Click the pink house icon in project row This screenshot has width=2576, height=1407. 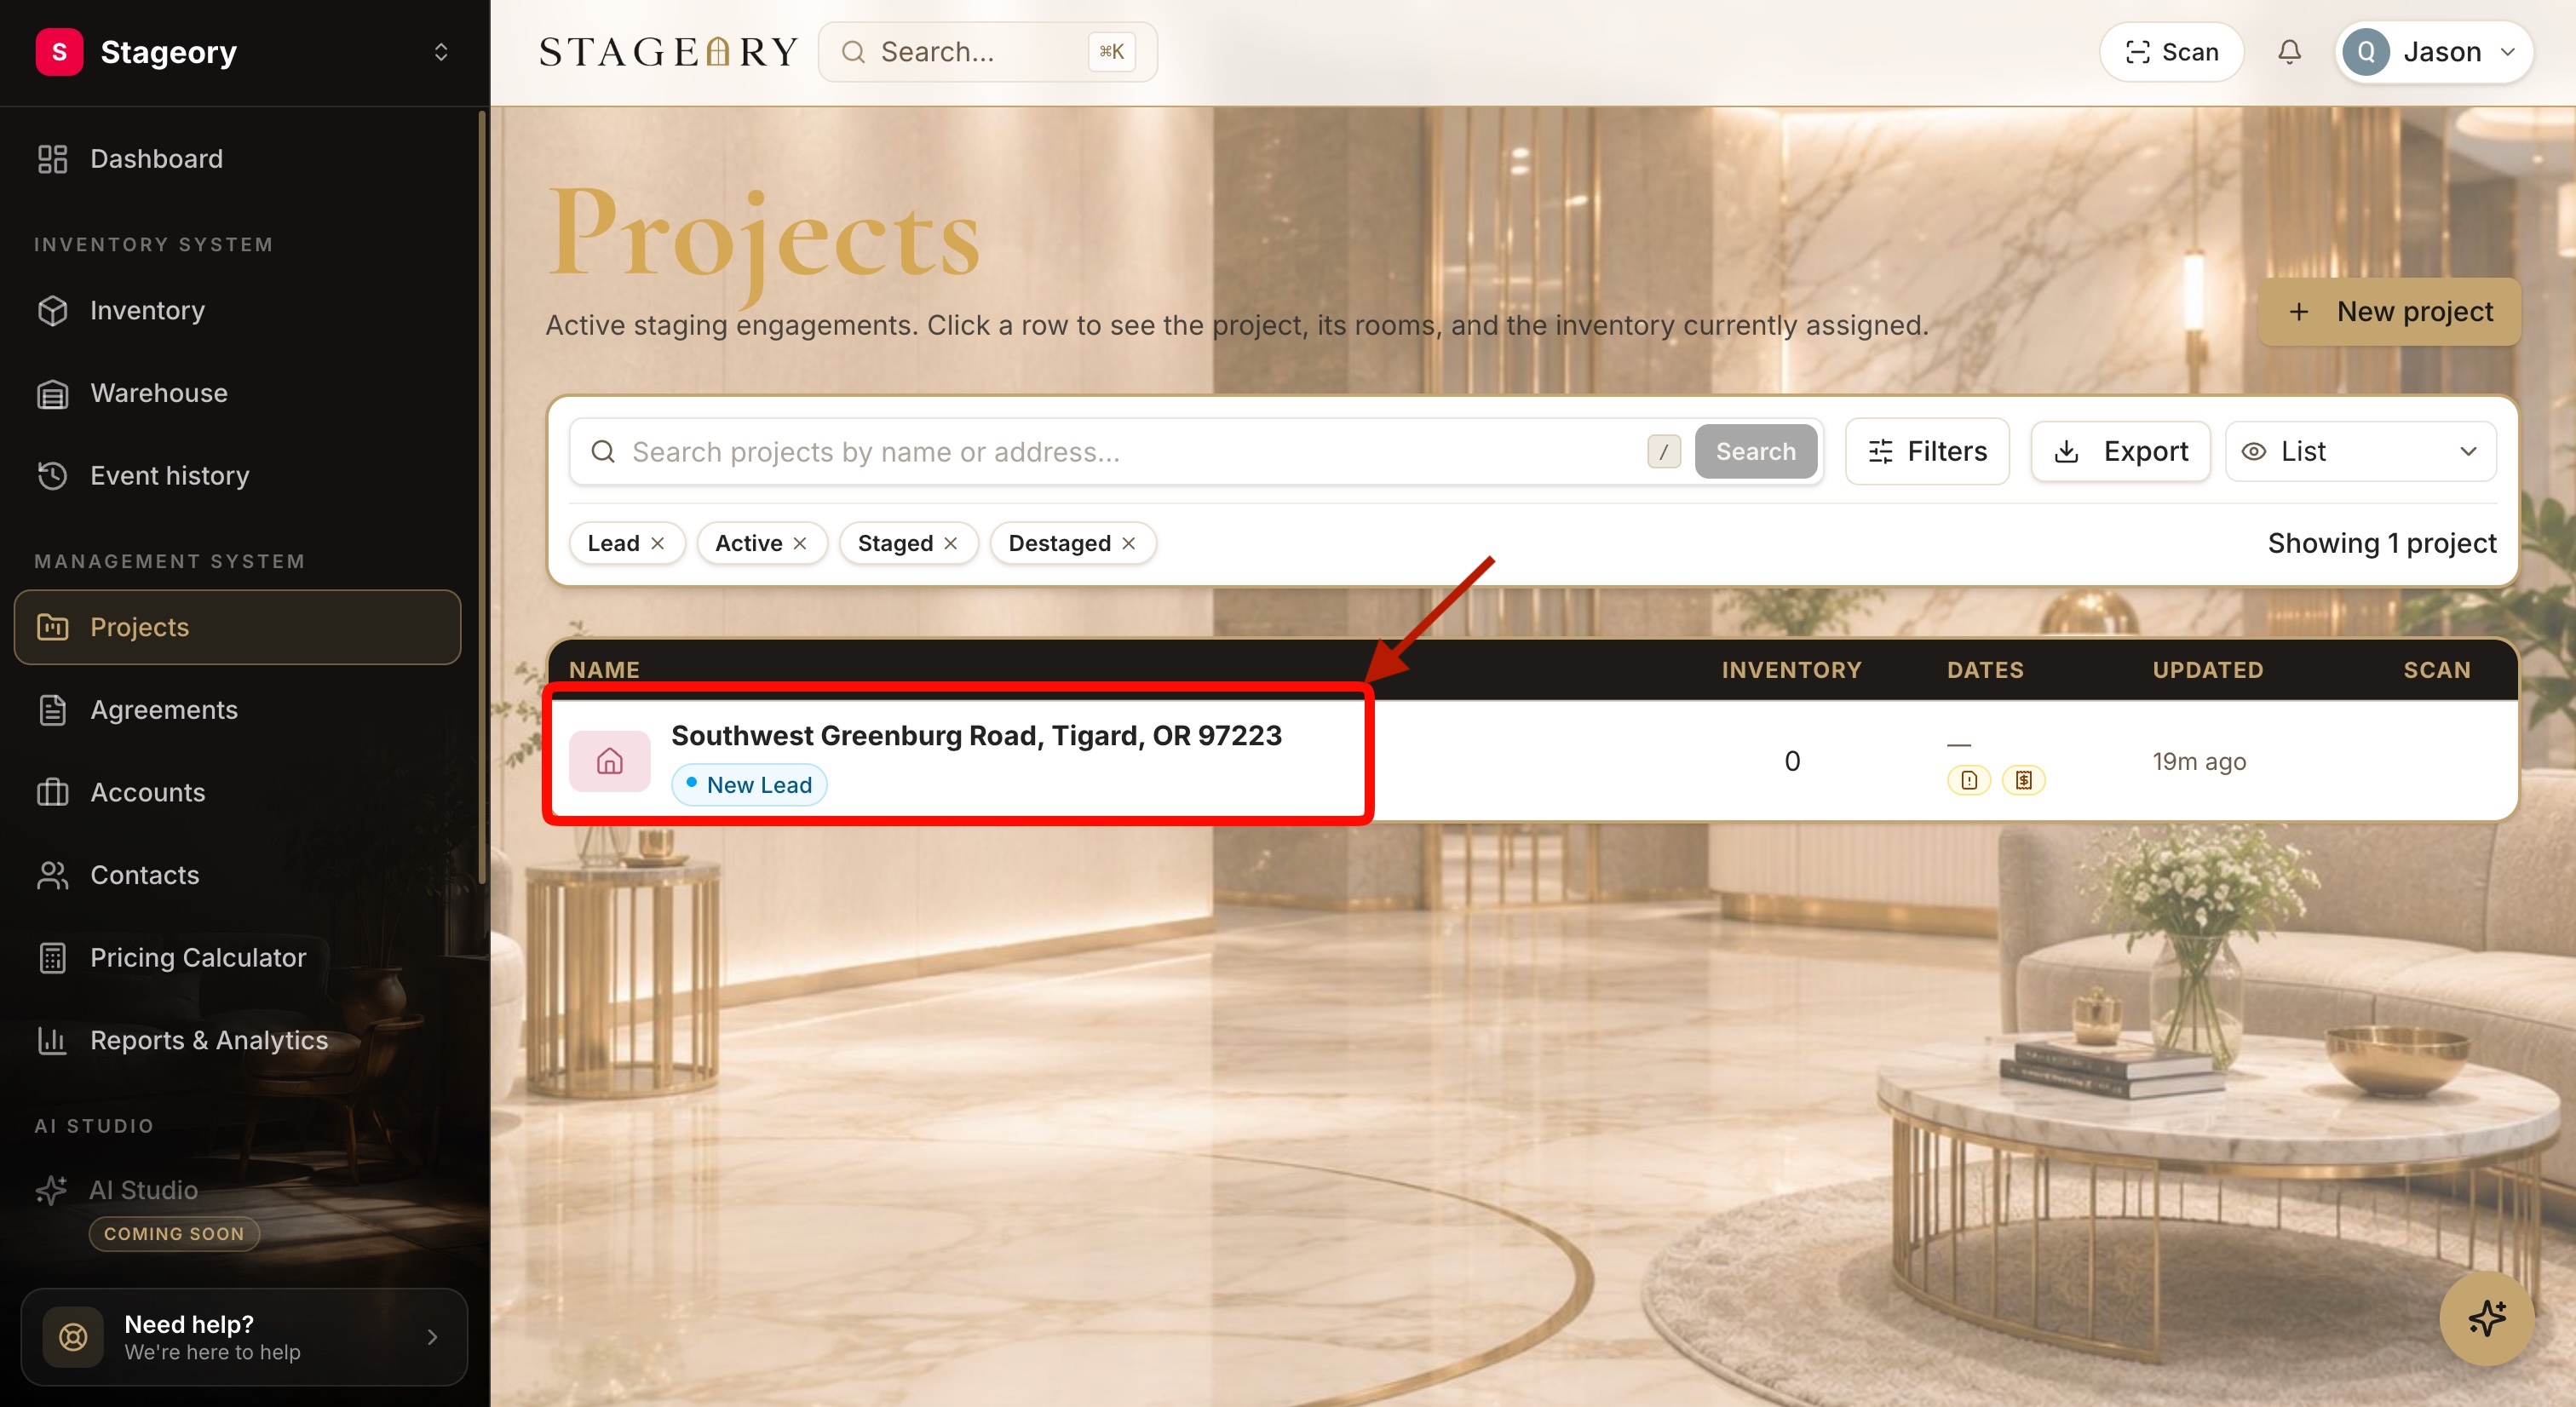click(x=610, y=761)
